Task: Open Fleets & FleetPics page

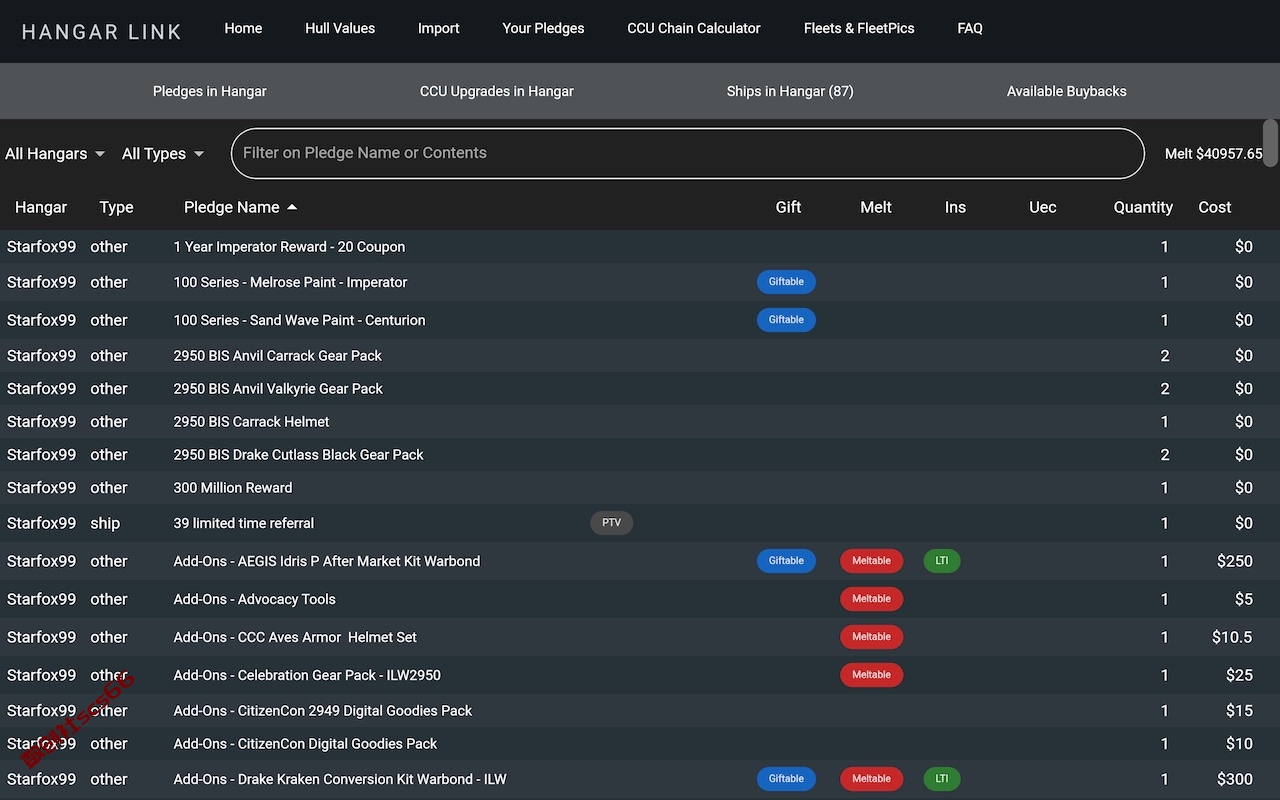Action: click(x=859, y=28)
